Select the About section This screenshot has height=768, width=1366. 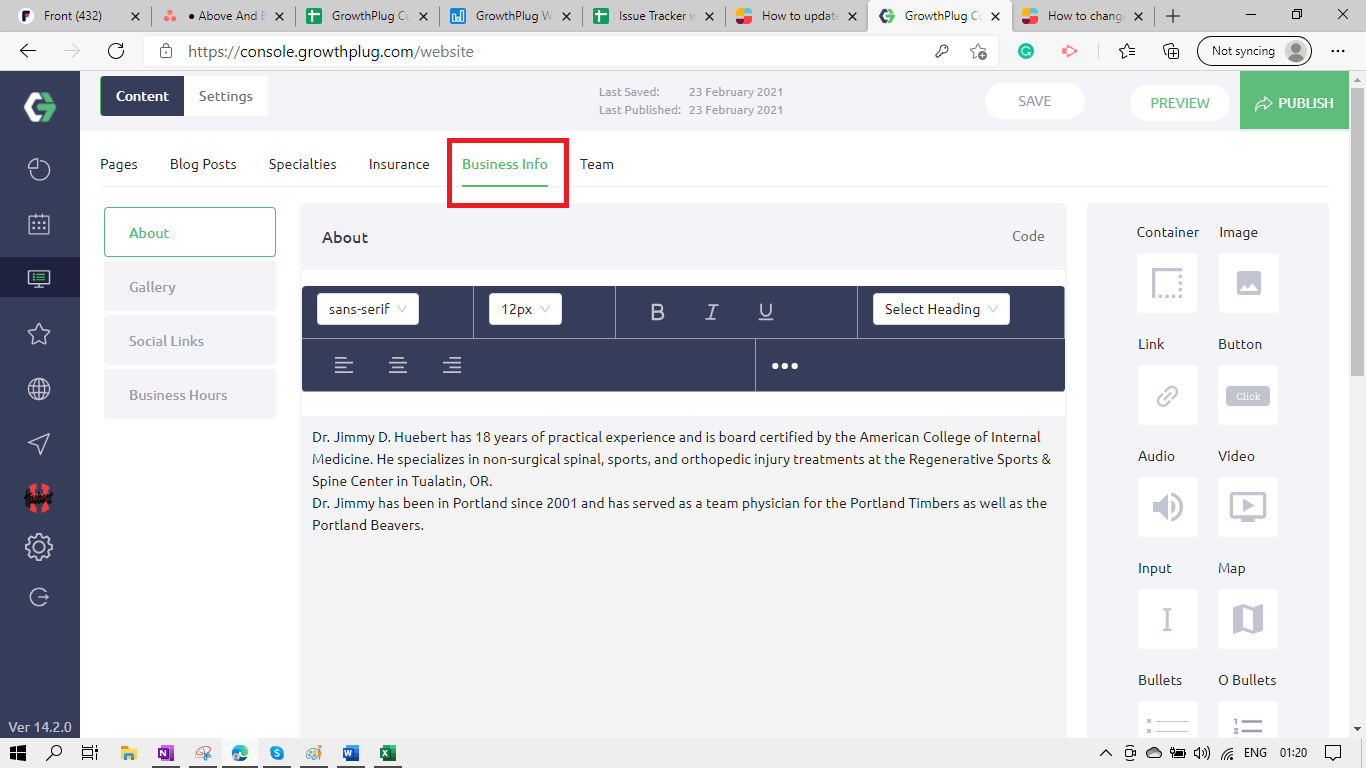click(x=190, y=233)
